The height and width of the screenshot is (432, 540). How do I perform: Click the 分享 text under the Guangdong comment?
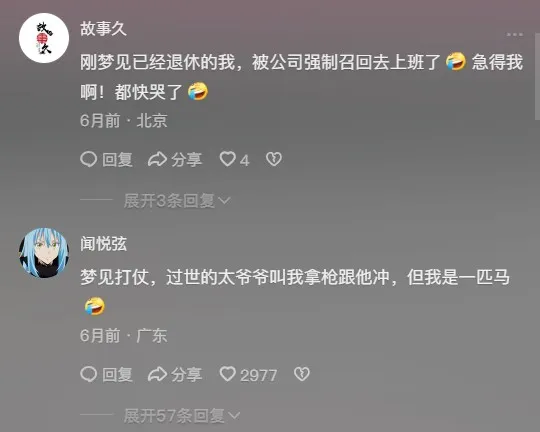click(186, 375)
